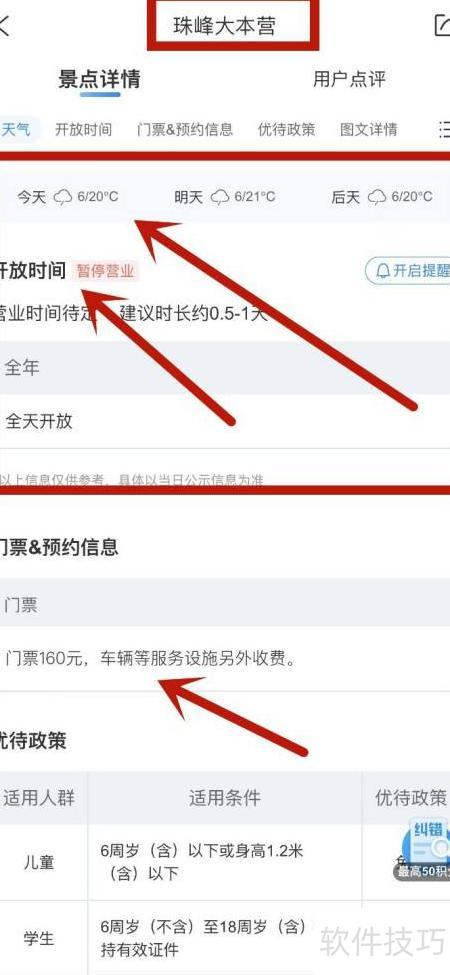
Task: Jump to 门票&预约信息 section
Action: (x=185, y=129)
